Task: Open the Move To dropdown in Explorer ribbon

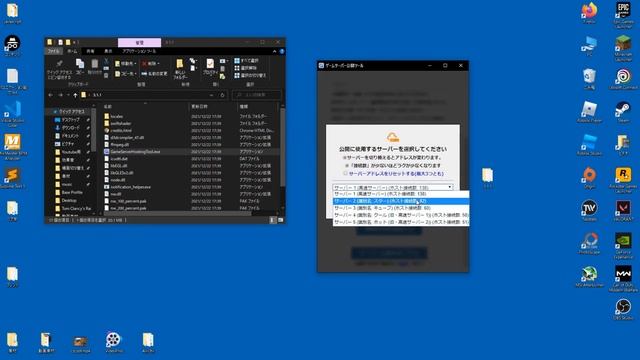Action: click(126, 64)
